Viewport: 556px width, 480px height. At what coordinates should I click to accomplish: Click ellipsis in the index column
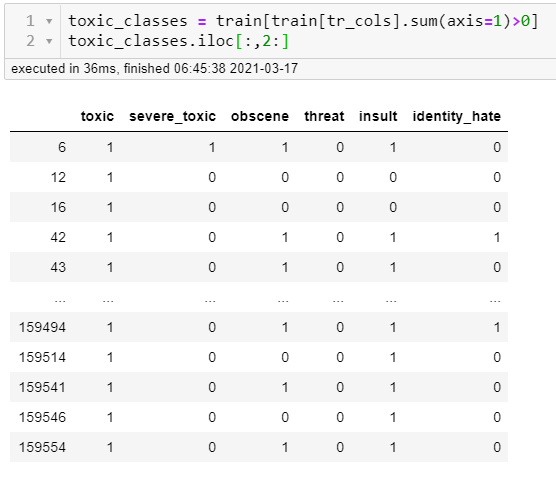[60, 301]
